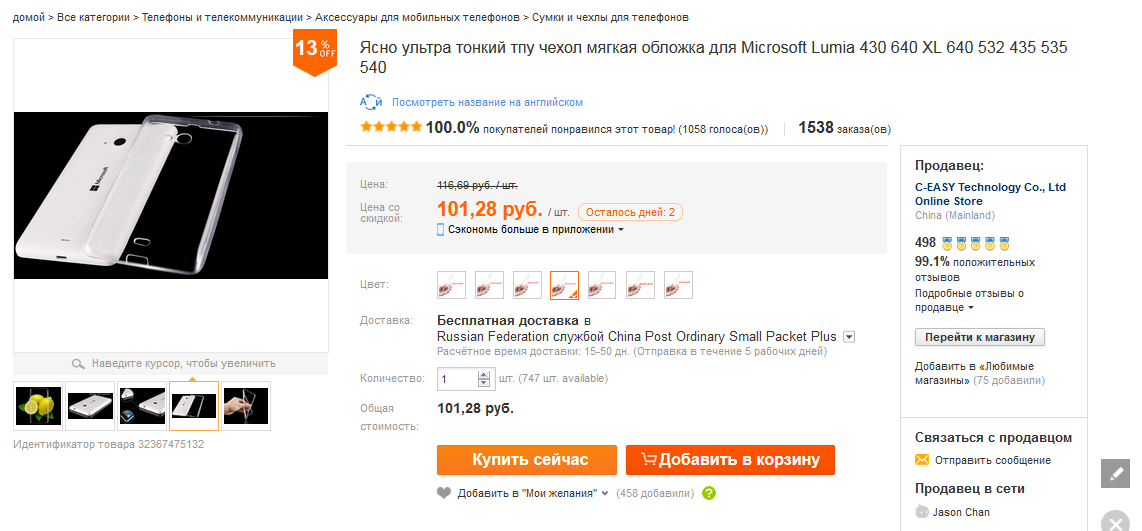Click the five-star product rating
This screenshot has width=1142, height=531.
[390, 128]
